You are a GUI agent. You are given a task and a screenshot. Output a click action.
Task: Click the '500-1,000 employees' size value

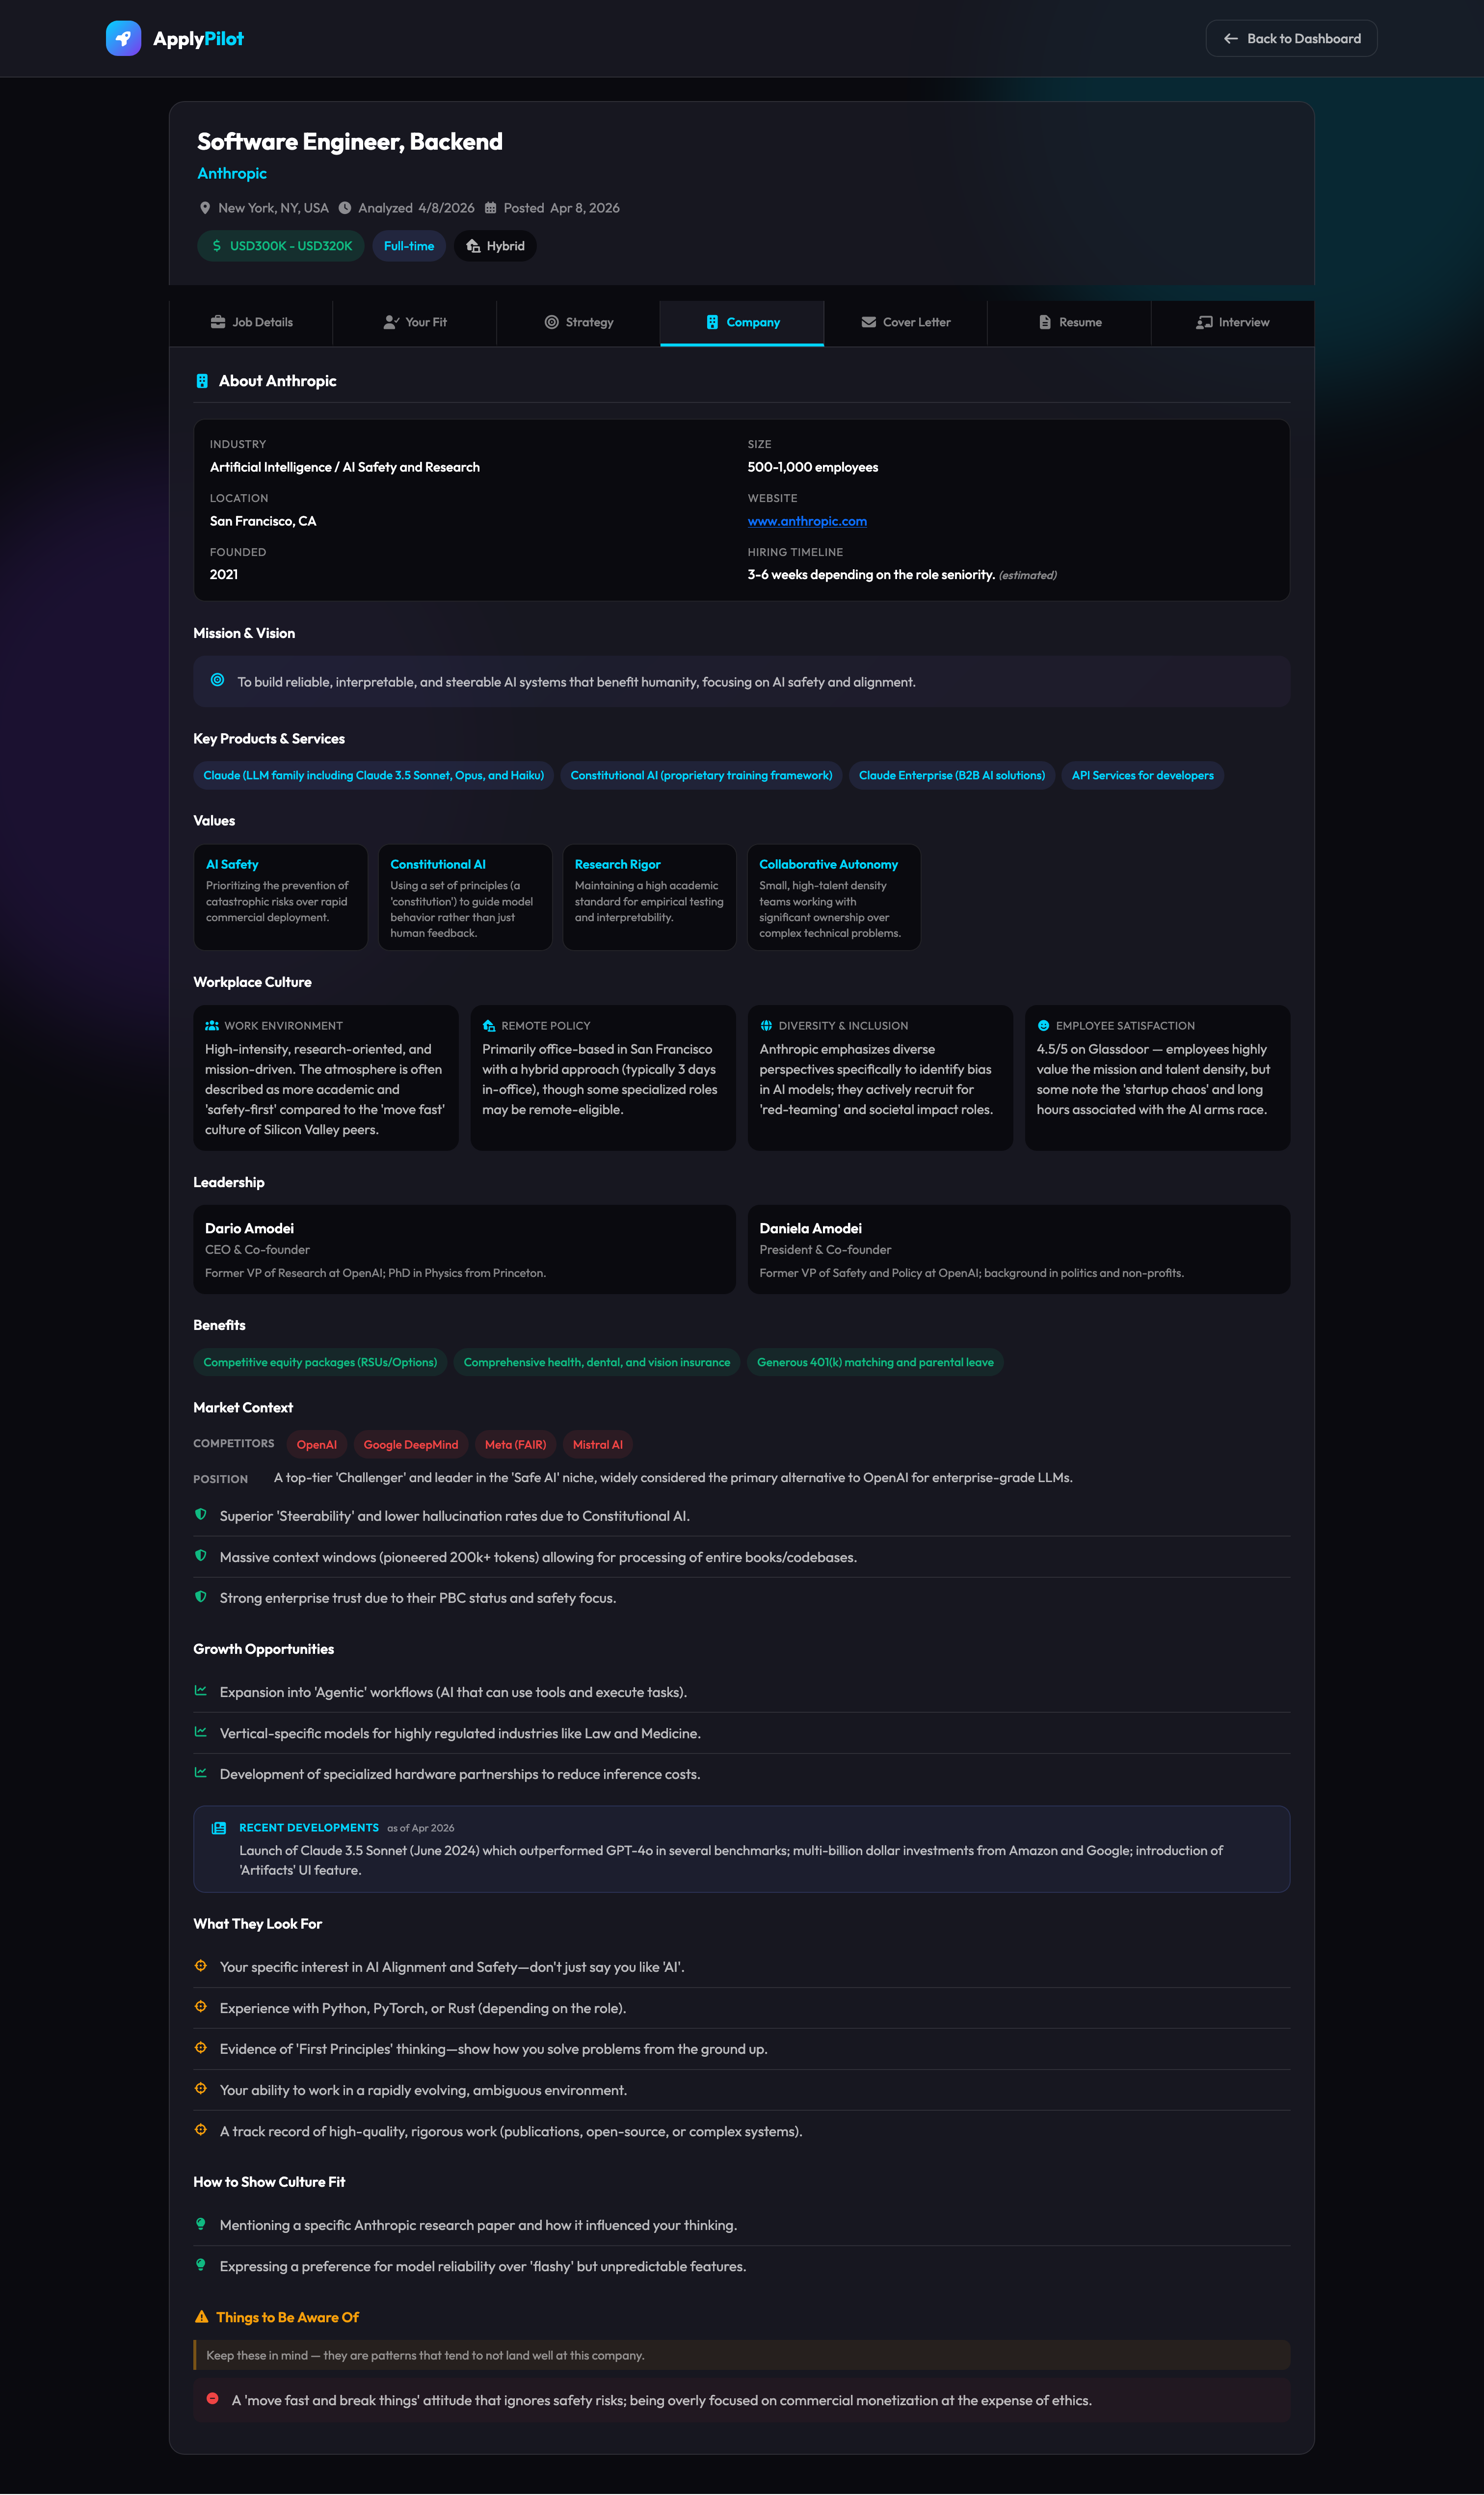click(813, 467)
